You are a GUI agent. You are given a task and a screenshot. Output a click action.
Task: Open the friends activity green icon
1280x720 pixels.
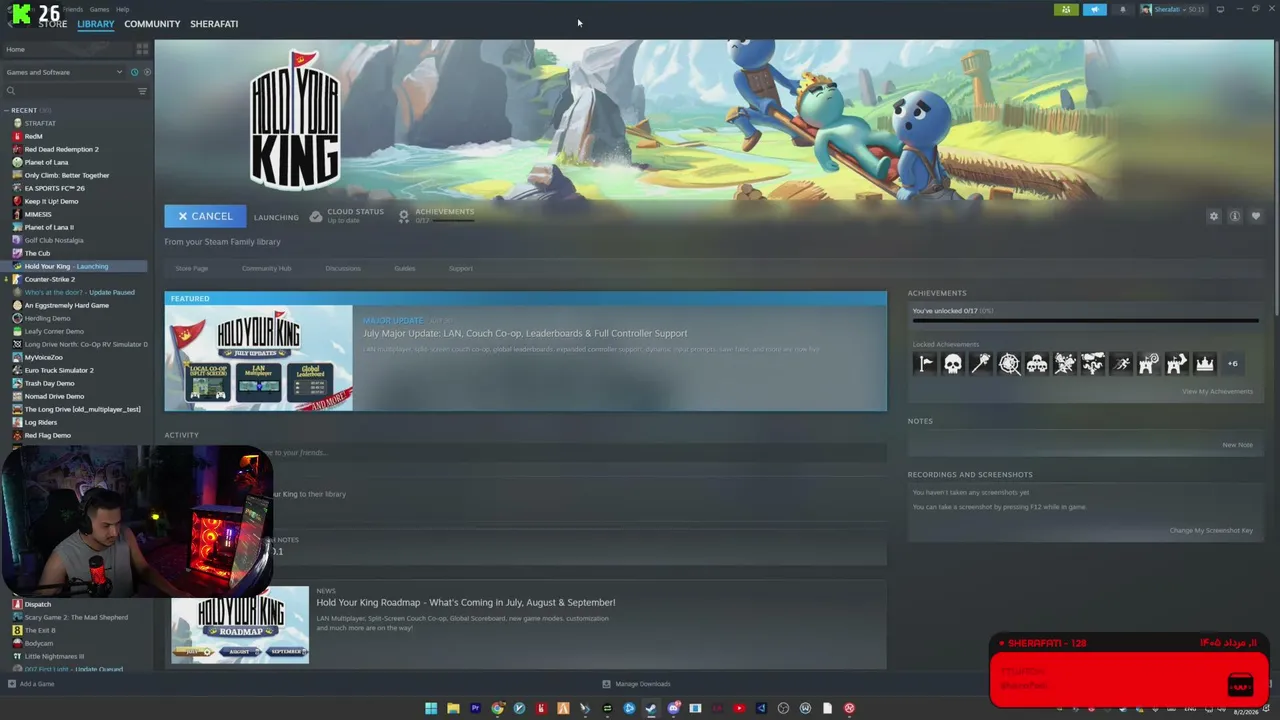coord(1066,10)
